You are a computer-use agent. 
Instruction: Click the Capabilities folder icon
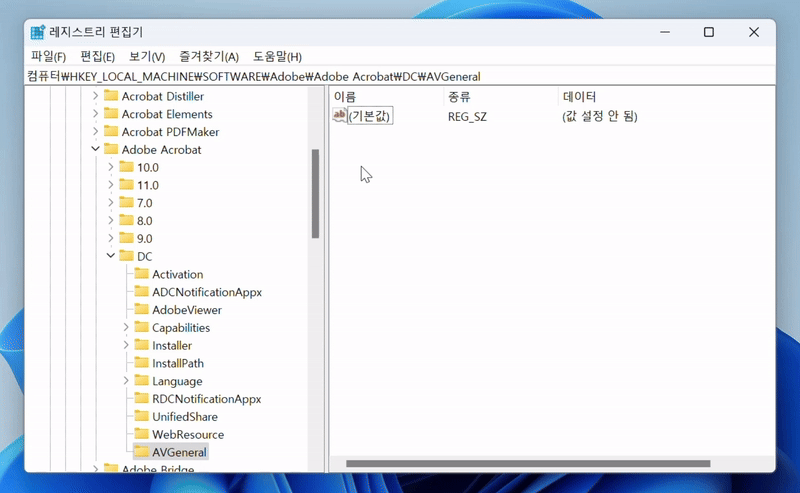point(141,327)
